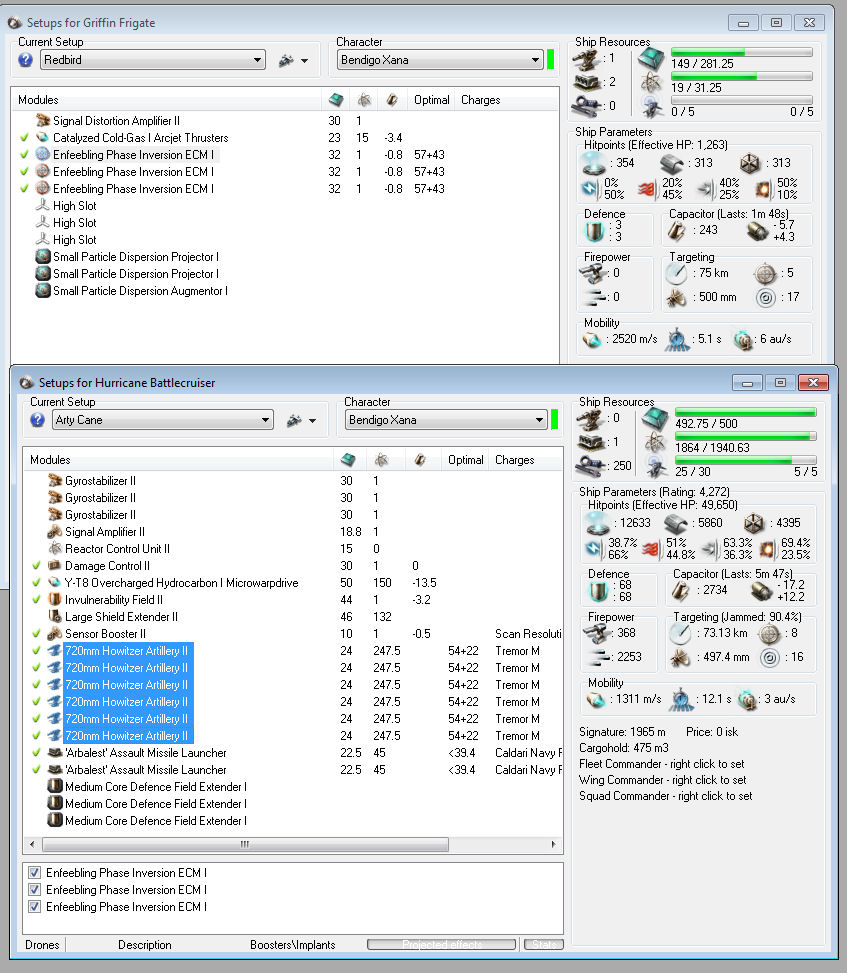847x973 pixels.
Task: Click horizontal scrollbar thumb in Hurricane modules list
Action: click(245, 845)
